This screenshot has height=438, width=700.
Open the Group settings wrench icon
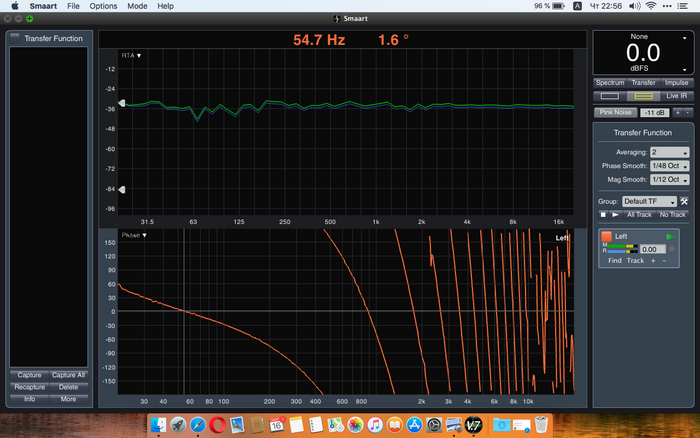[685, 201]
